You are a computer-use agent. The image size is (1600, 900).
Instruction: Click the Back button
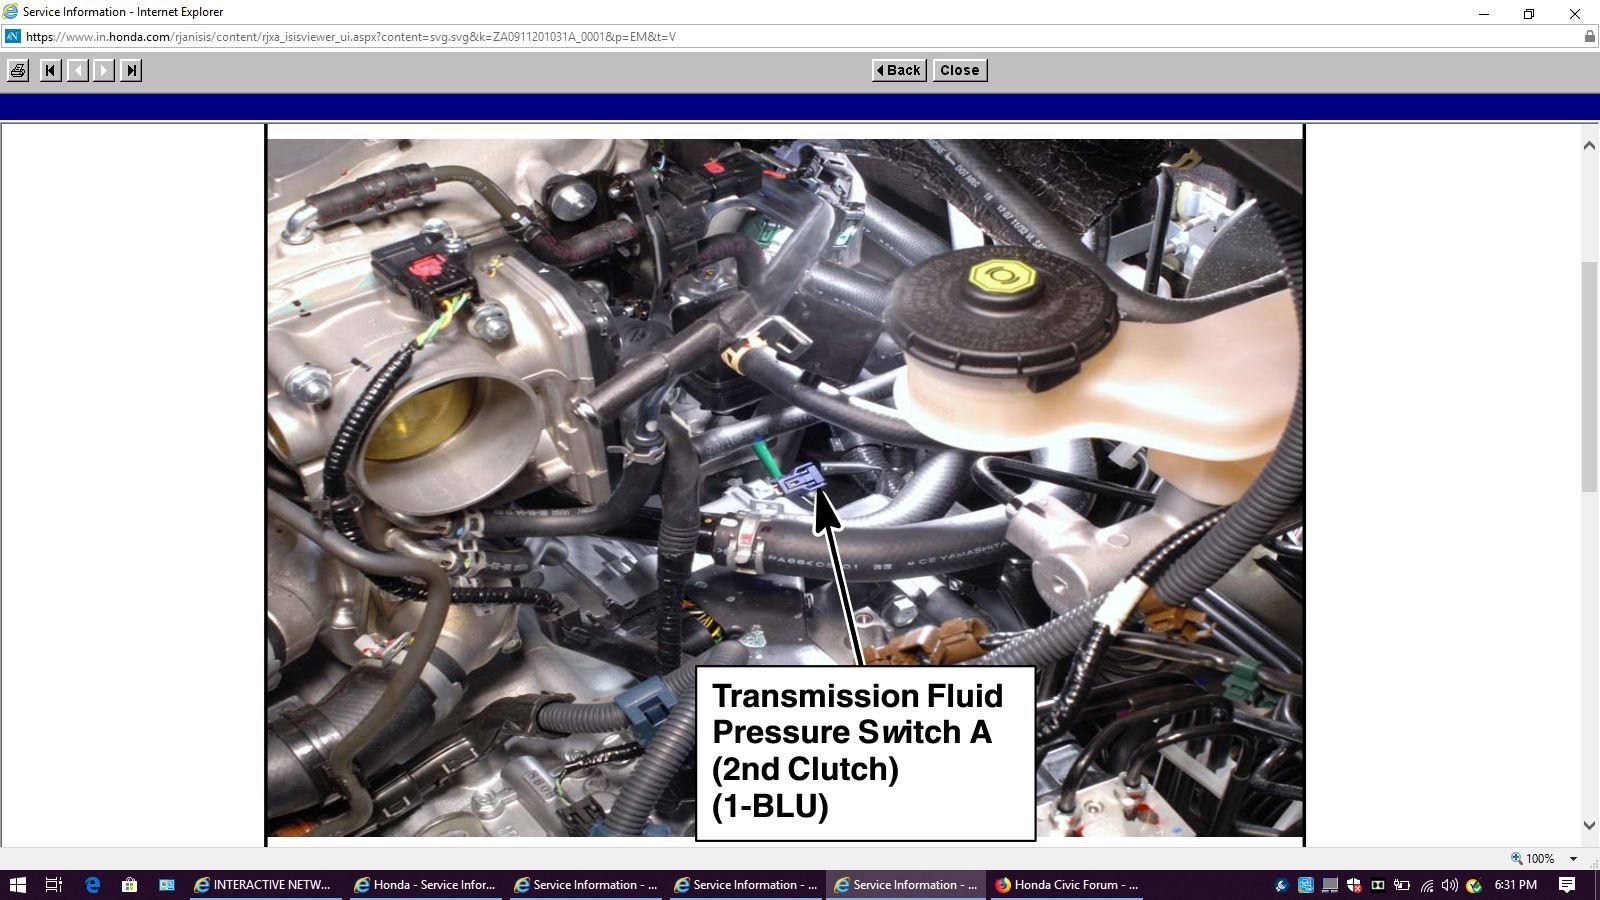click(899, 70)
